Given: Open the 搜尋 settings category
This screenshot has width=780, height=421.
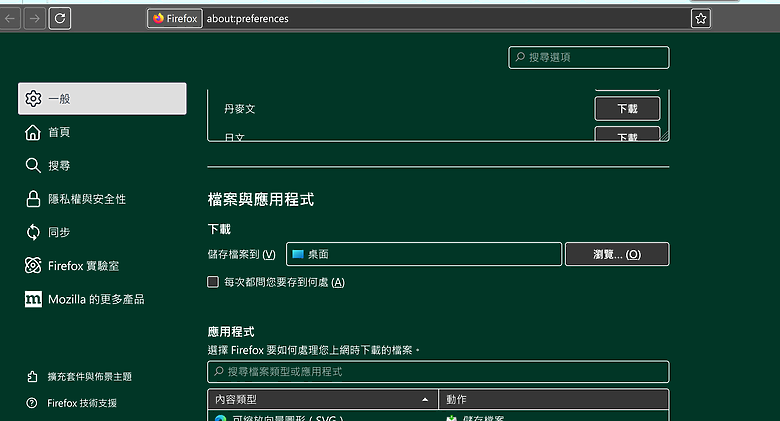Looking at the screenshot, I should click(102, 165).
